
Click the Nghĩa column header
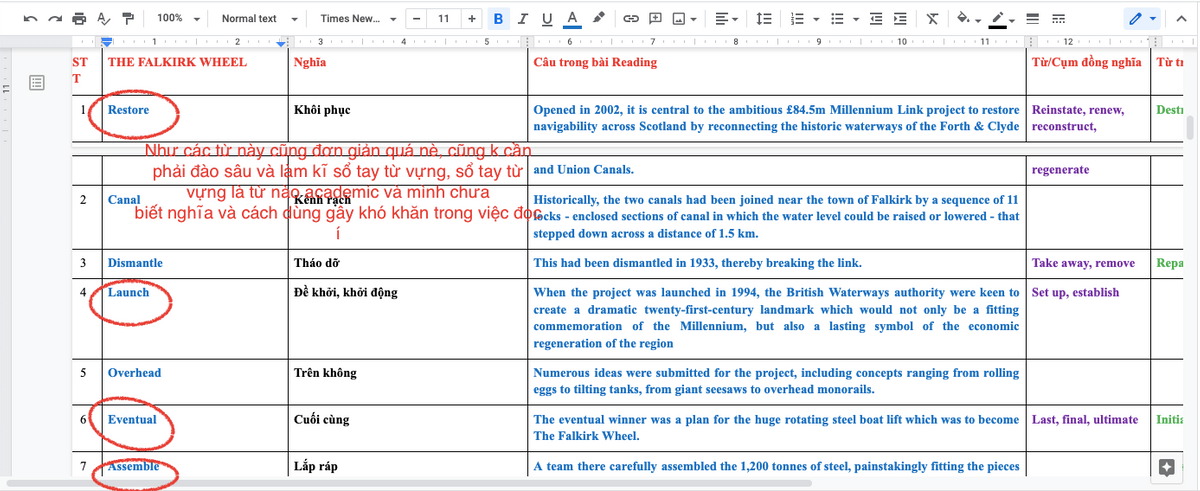click(x=312, y=62)
